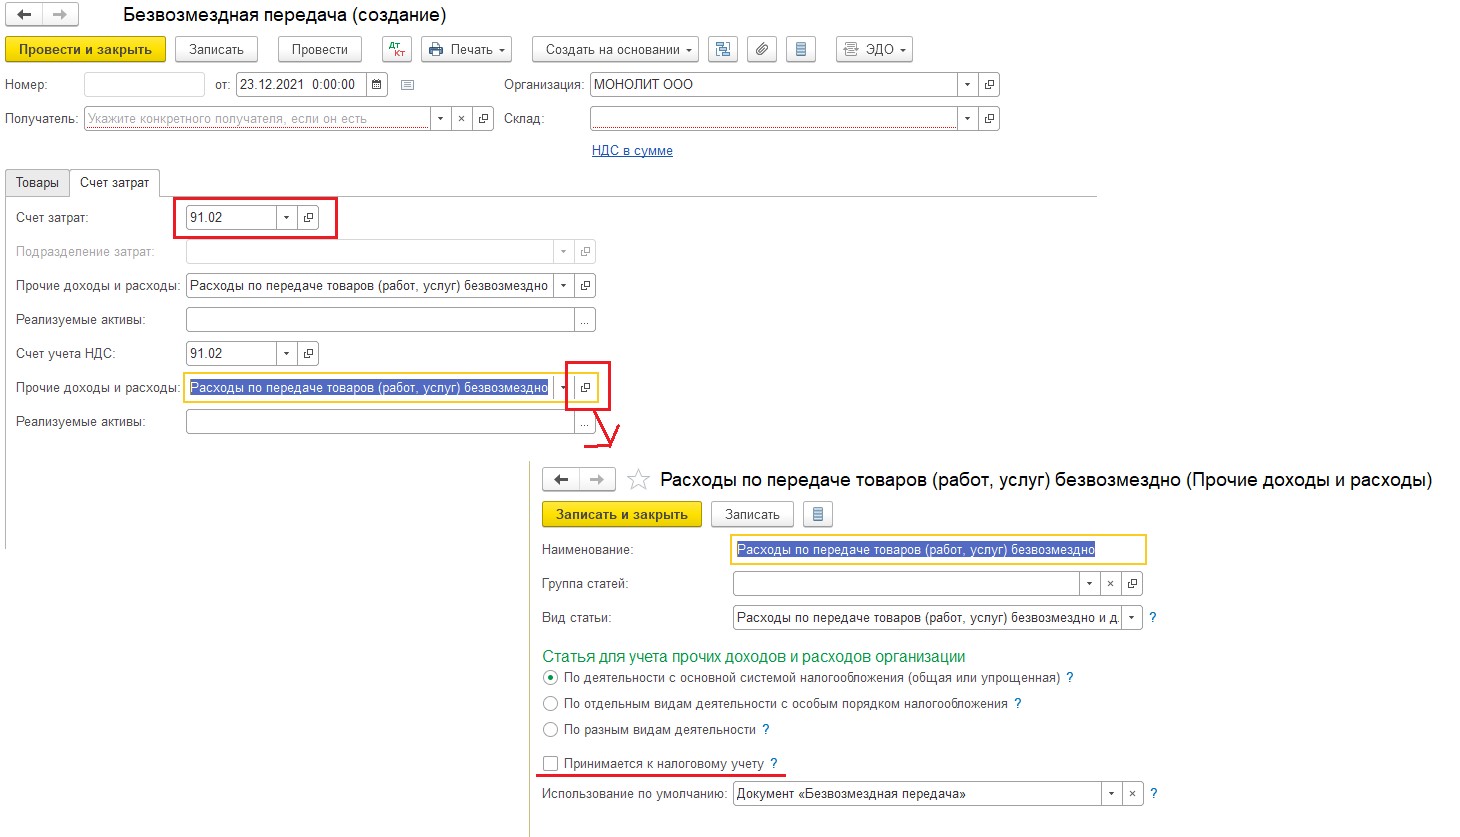The image size is (1460, 837).
Task: Open the second Прочие доходы и расходы item card
Action: [x=585, y=387]
